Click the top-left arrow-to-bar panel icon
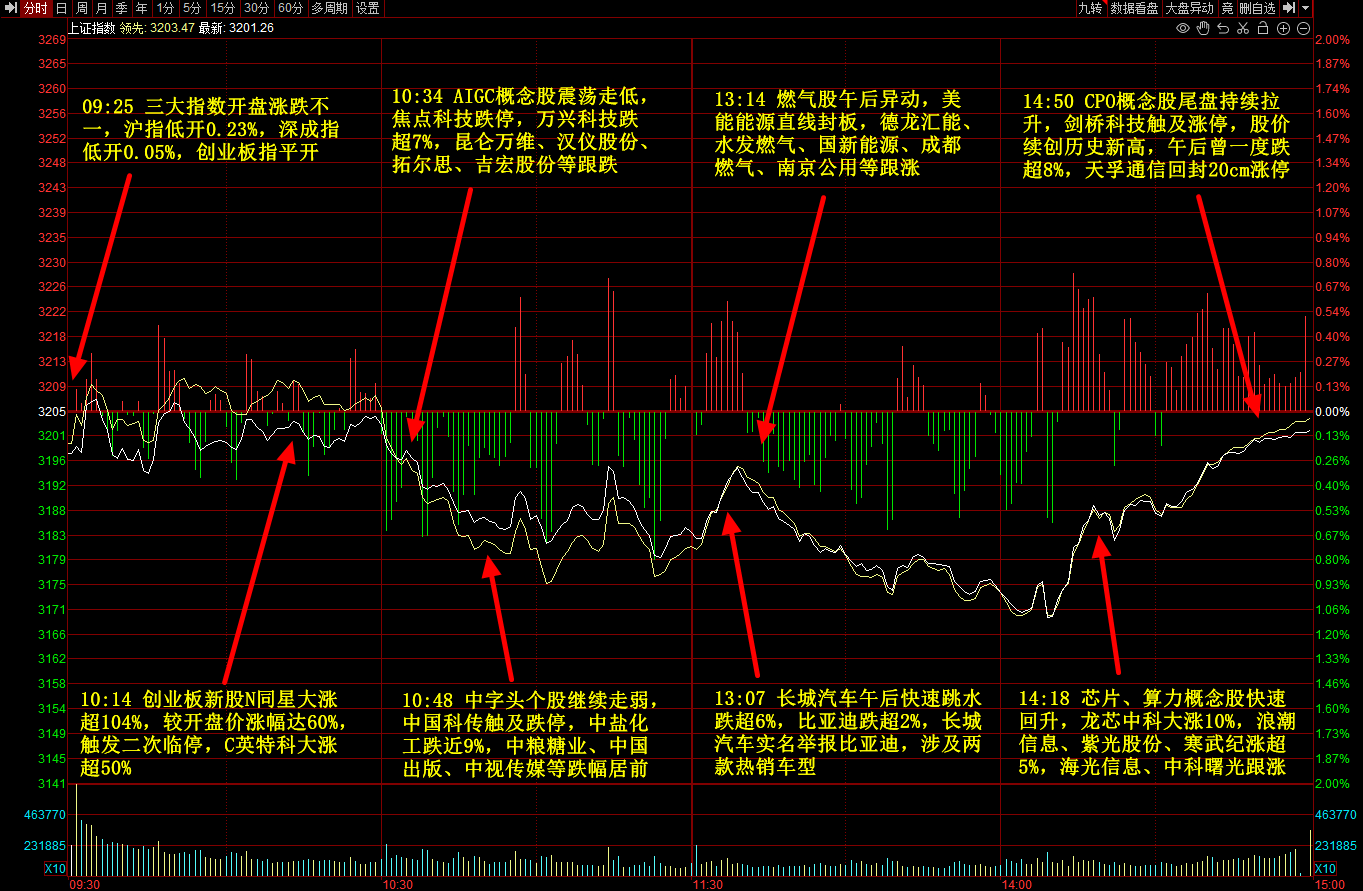1363x891 pixels. [x=11, y=8]
